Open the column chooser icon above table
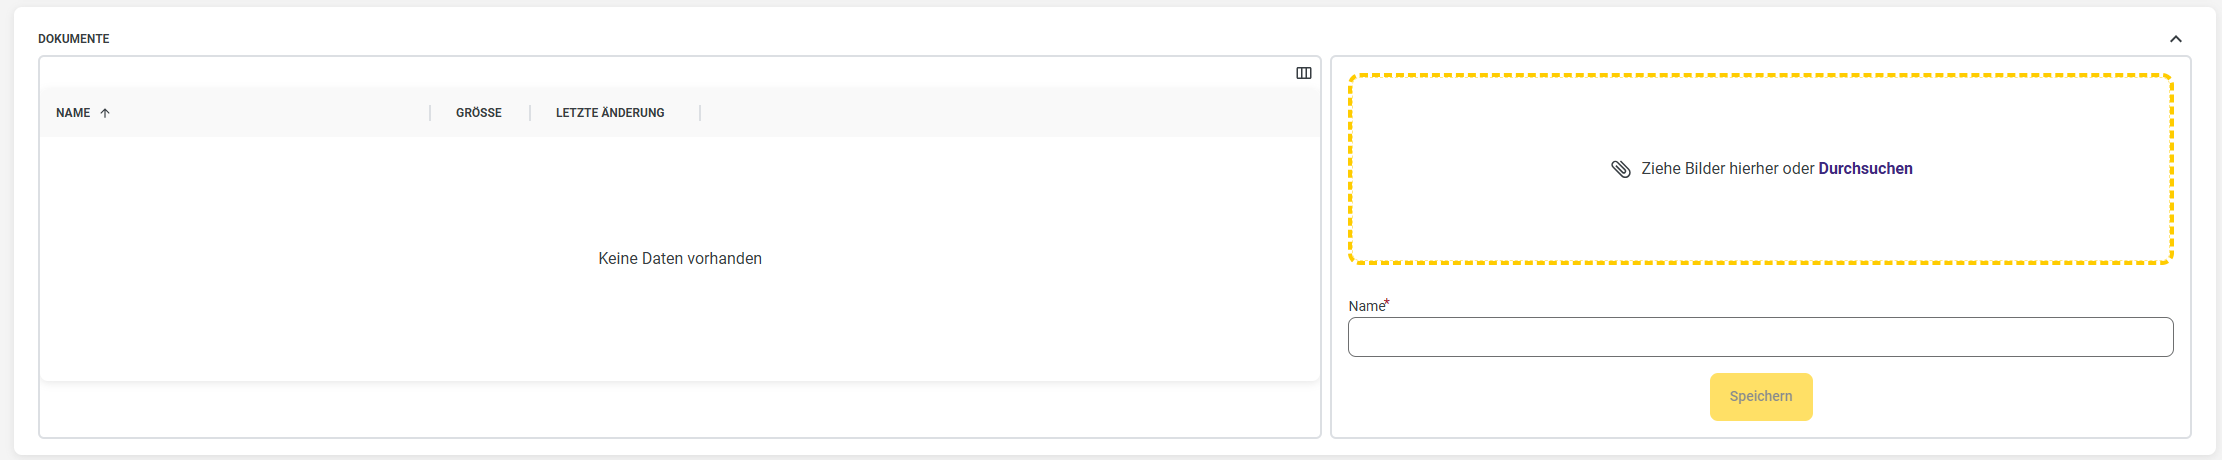The height and width of the screenshot is (460, 2222). tap(1304, 73)
